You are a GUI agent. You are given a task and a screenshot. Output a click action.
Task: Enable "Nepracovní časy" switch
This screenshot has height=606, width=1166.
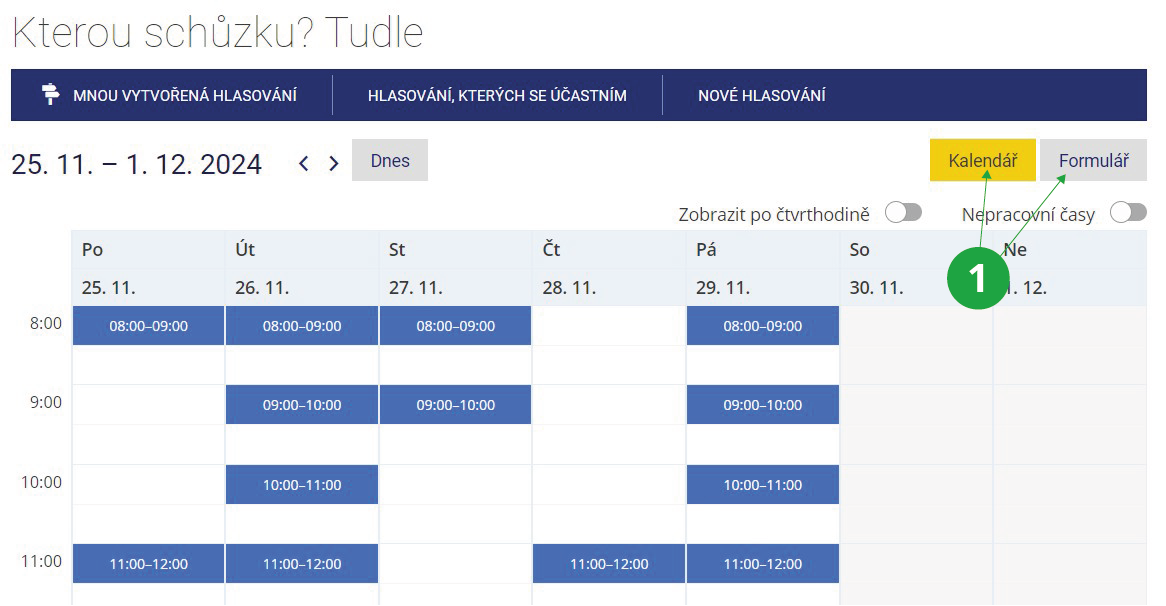tap(1127, 213)
